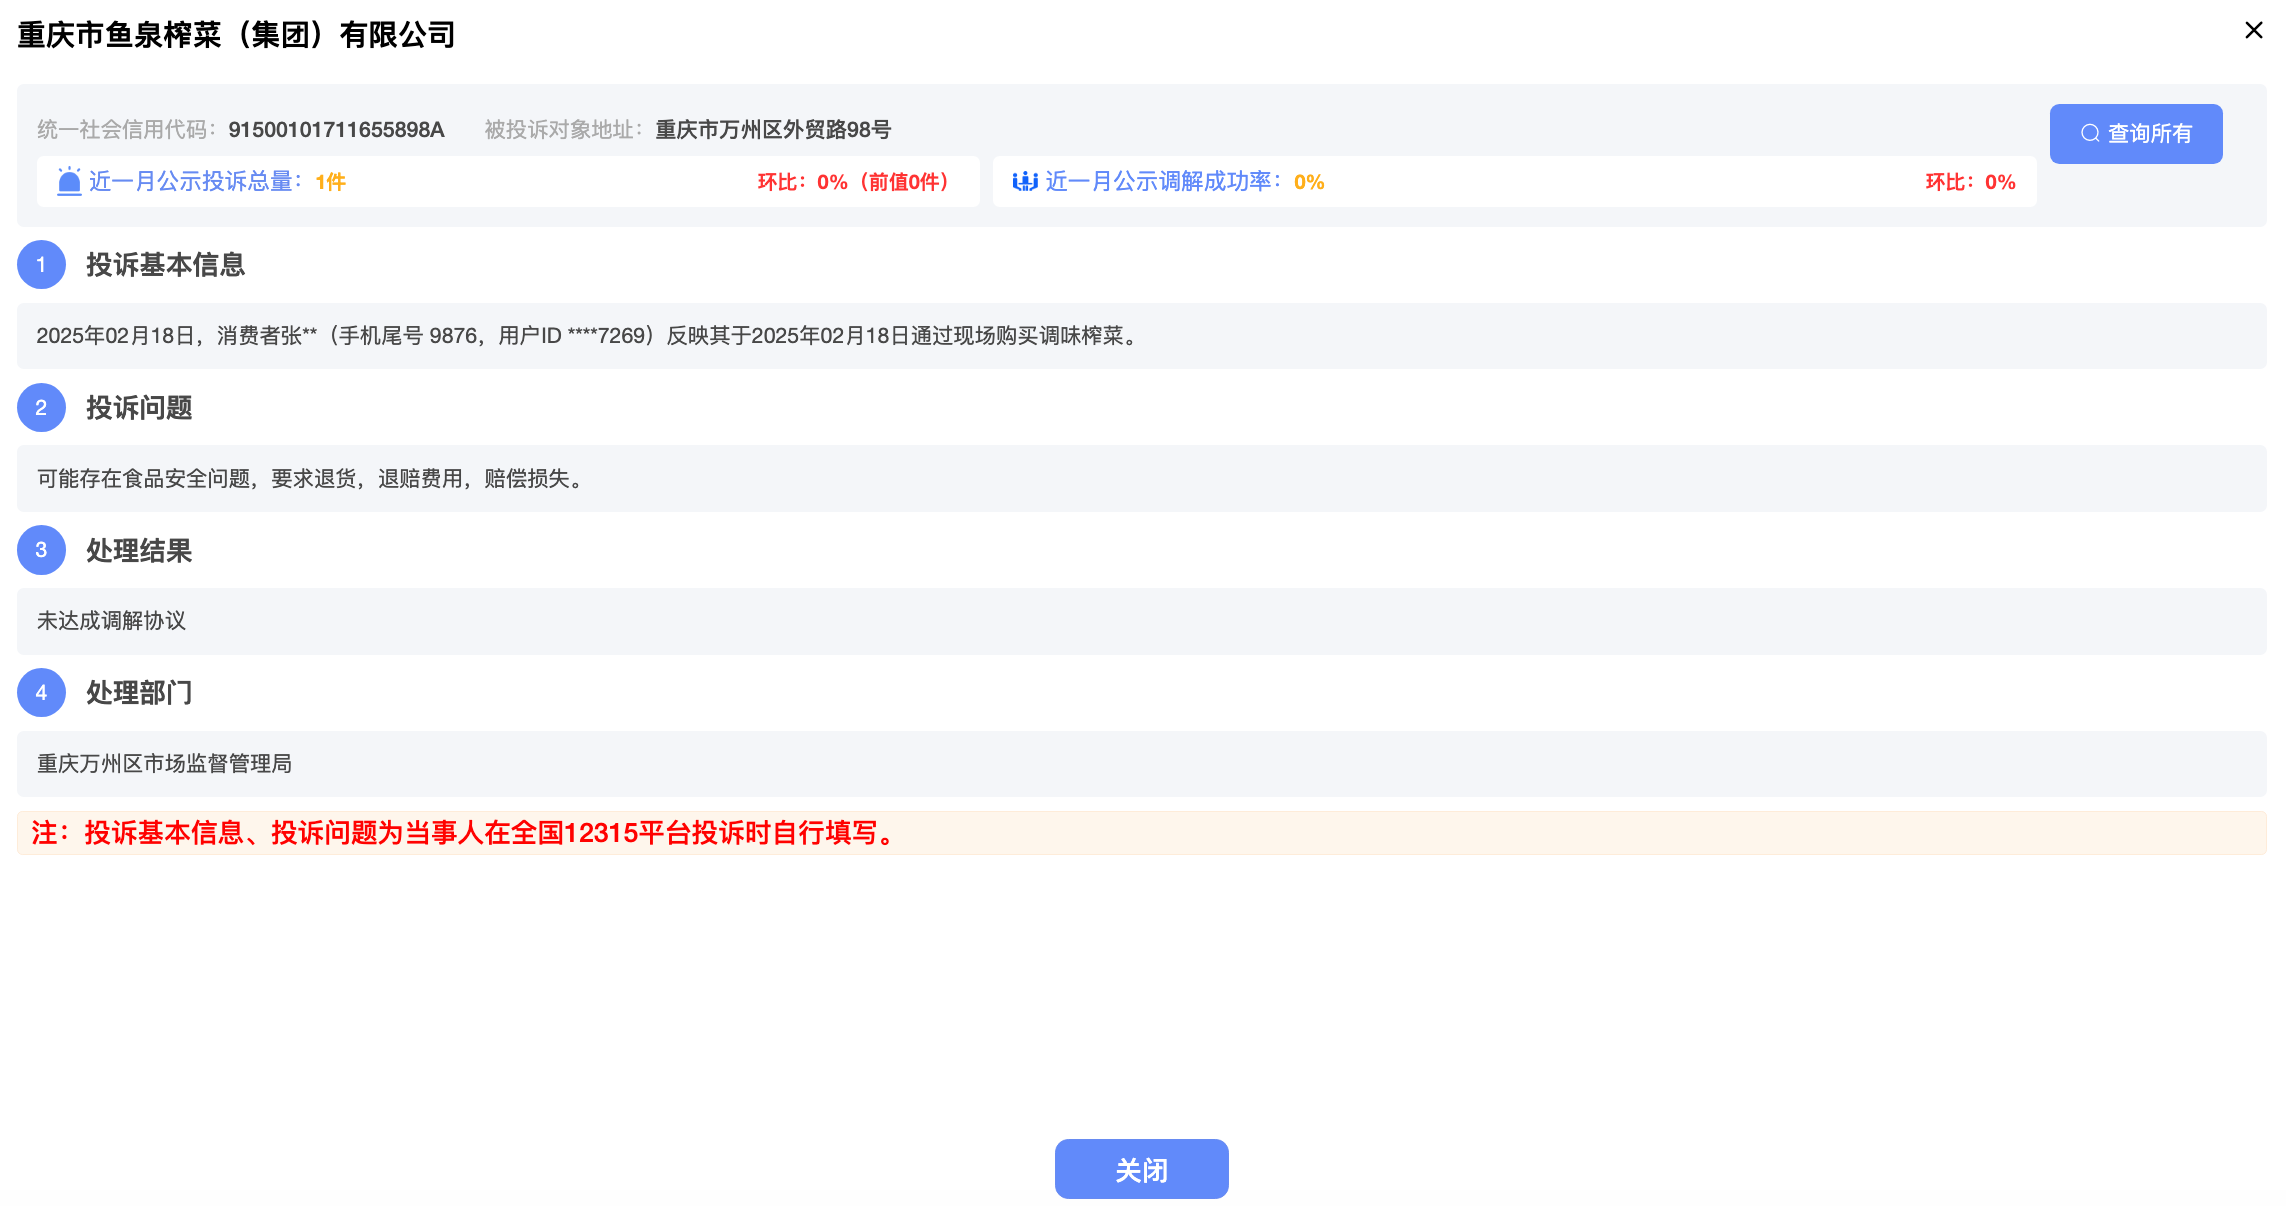The image size is (2286, 1206).
Task: Click the complaint count value 1件
Action: (x=330, y=182)
